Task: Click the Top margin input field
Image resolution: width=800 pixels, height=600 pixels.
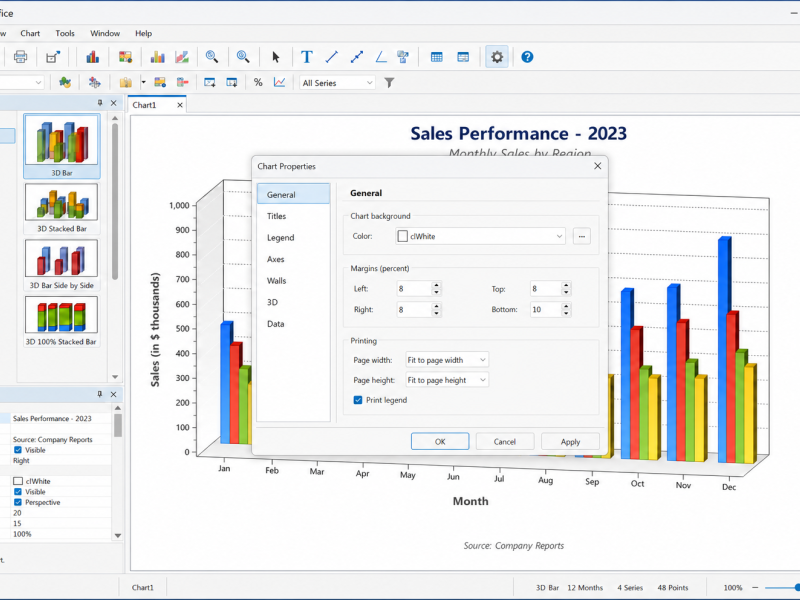Action: [x=545, y=289]
